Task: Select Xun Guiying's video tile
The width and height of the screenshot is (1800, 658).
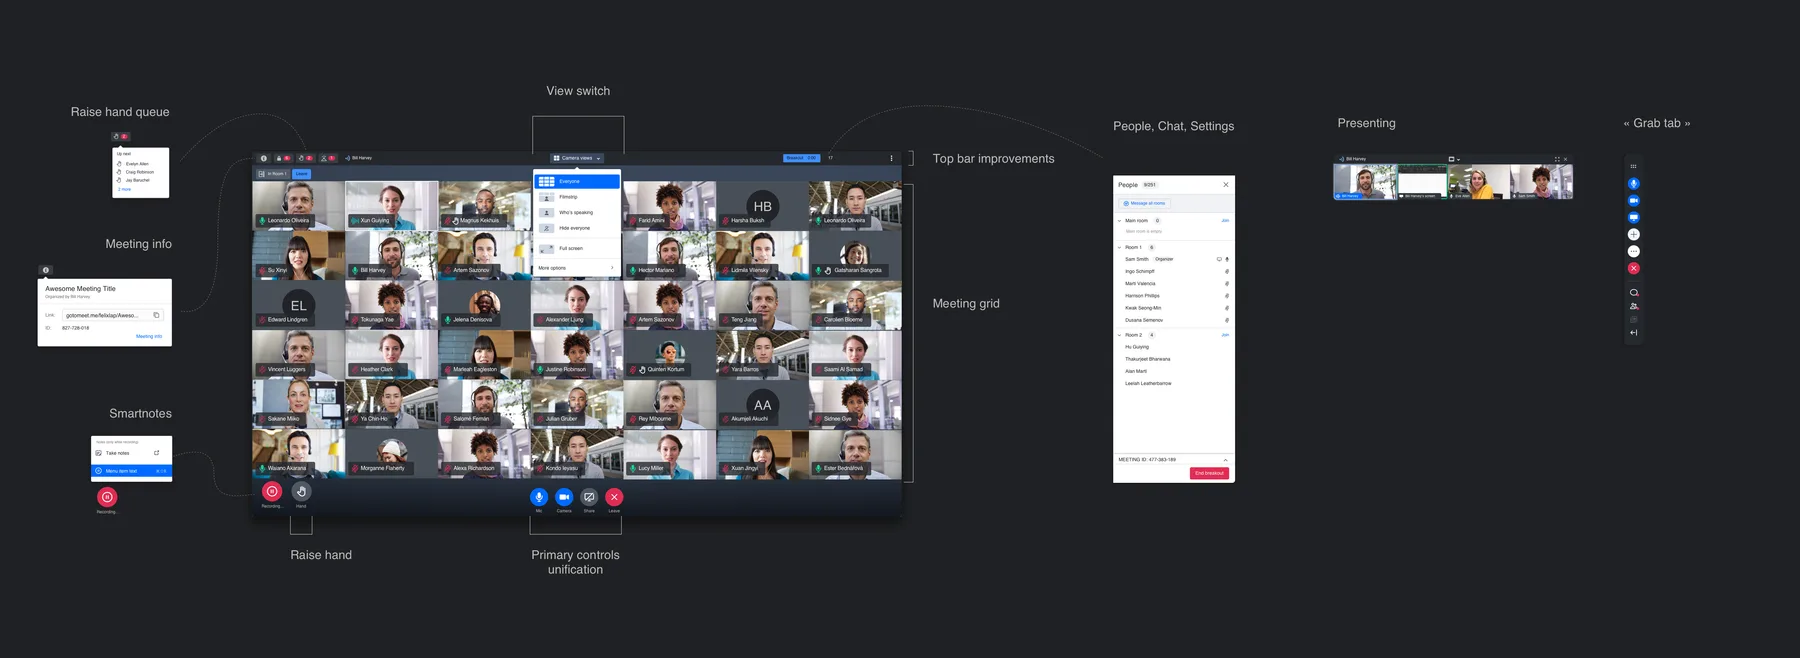Action: pos(392,205)
